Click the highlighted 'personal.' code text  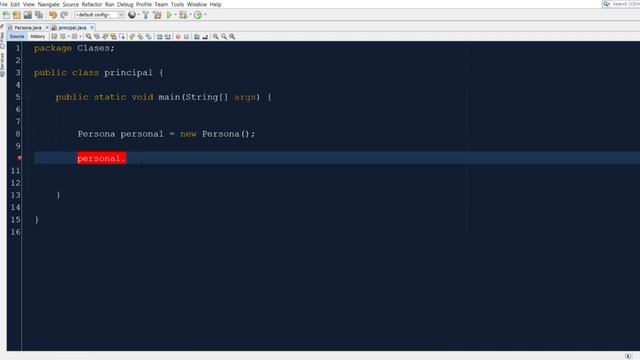[x=102, y=158]
